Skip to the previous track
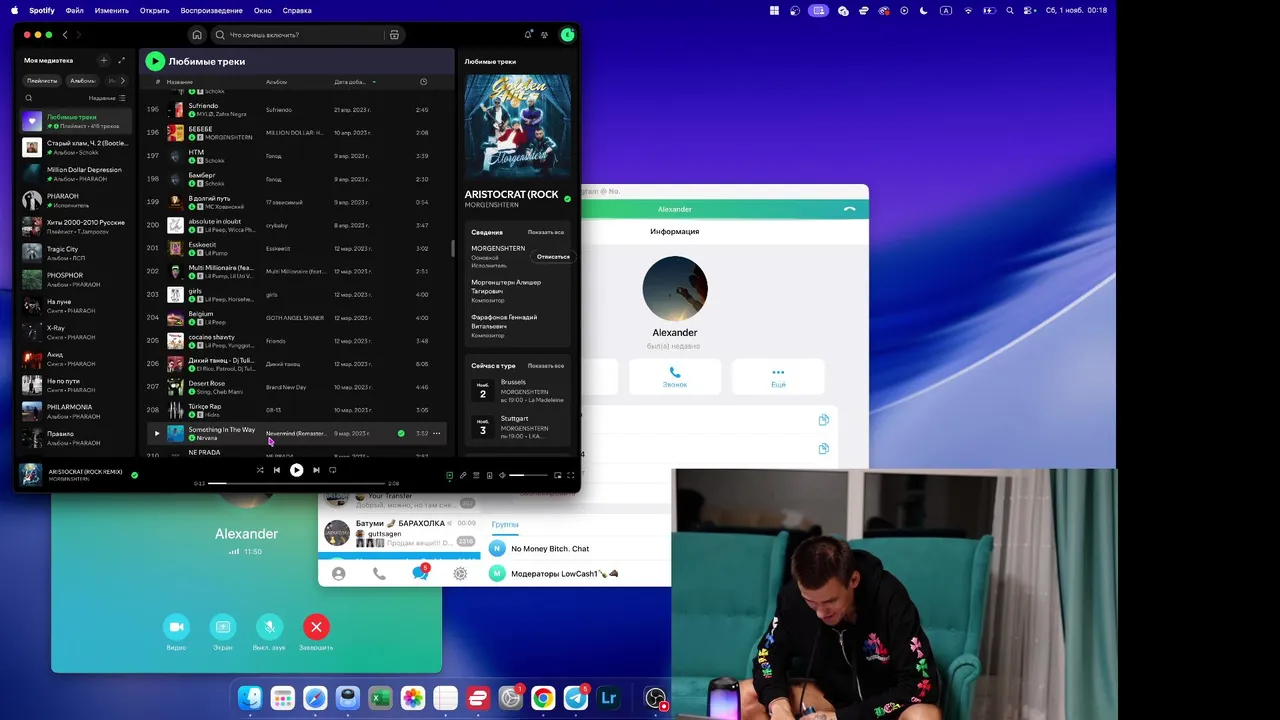 pyautogui.click(x=277, y=470)
